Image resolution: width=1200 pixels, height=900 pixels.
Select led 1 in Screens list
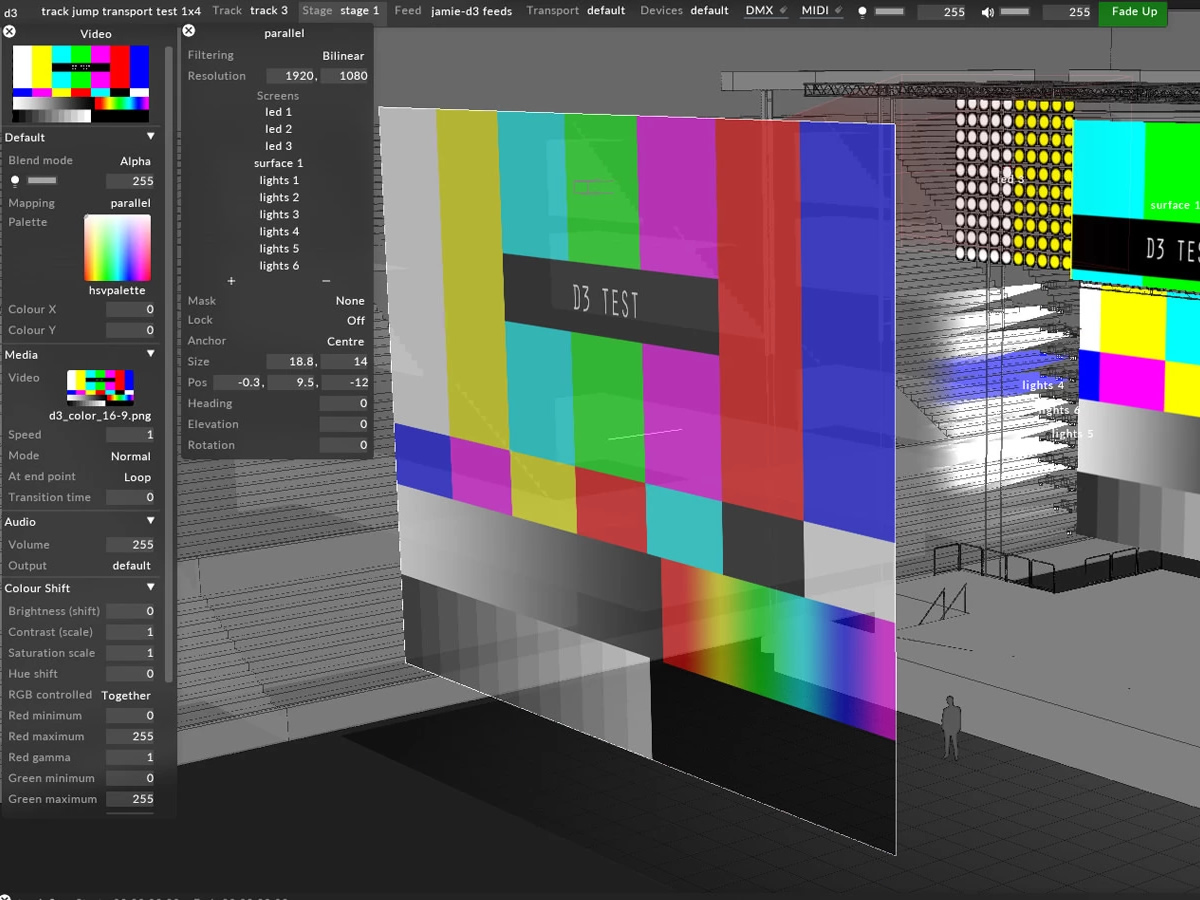tap(279, 113)
